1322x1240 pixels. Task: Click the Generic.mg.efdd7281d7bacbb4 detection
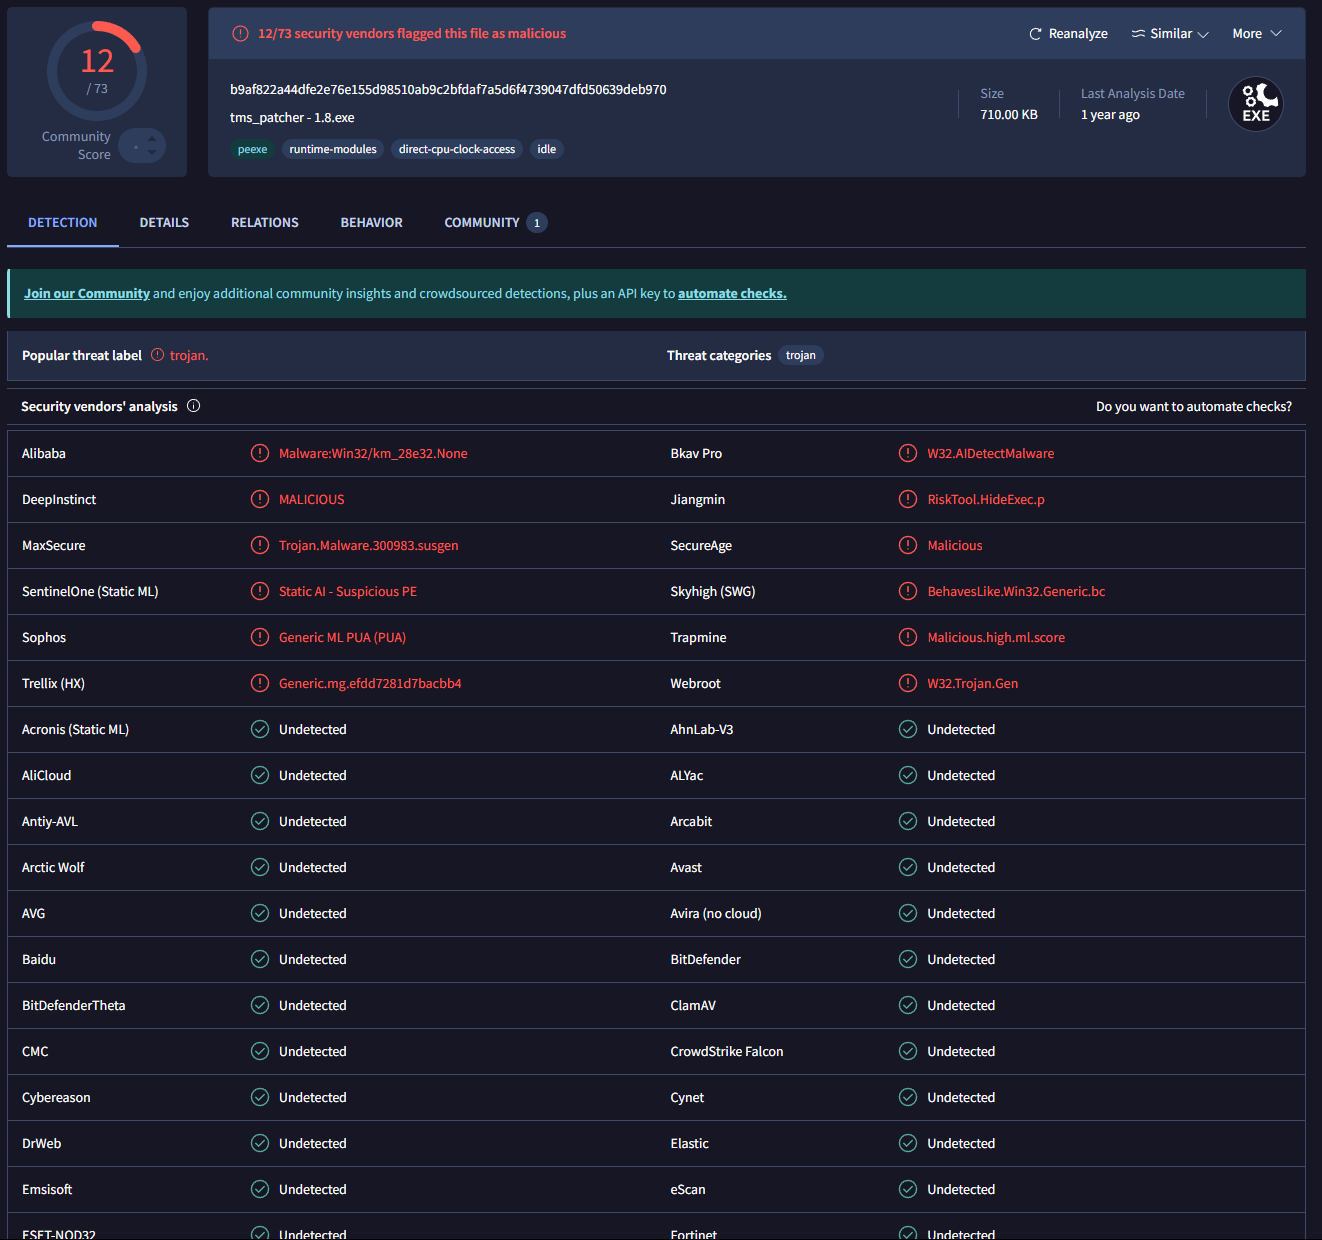370,684
